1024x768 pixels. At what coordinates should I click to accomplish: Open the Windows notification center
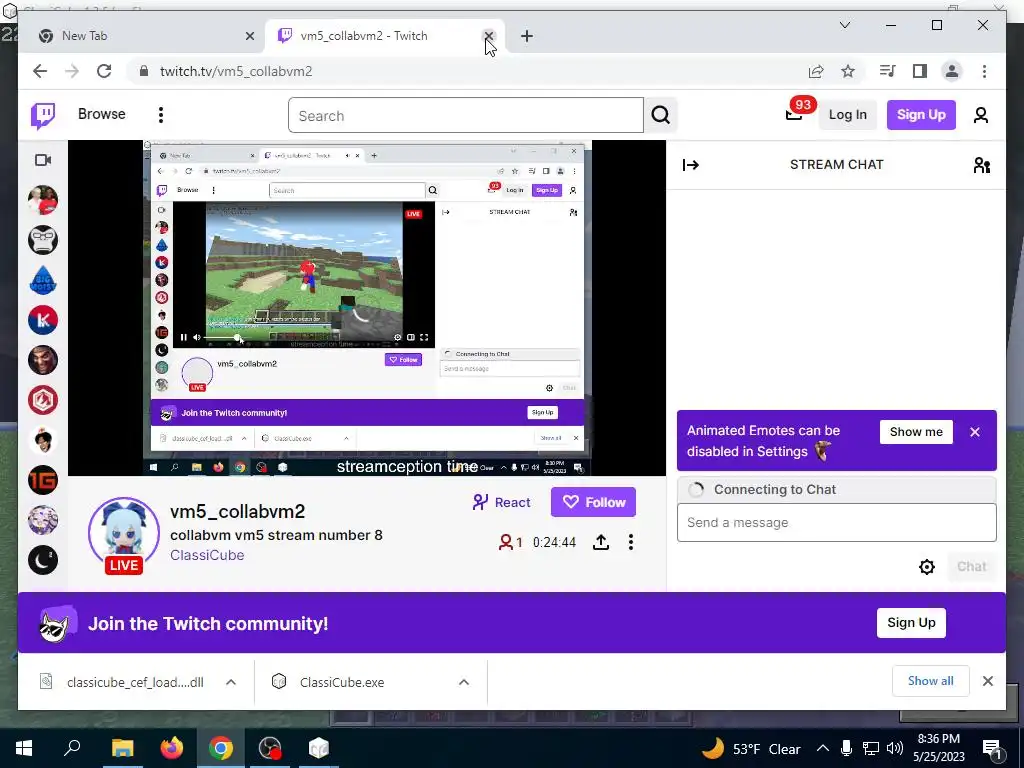click(992, 748)
